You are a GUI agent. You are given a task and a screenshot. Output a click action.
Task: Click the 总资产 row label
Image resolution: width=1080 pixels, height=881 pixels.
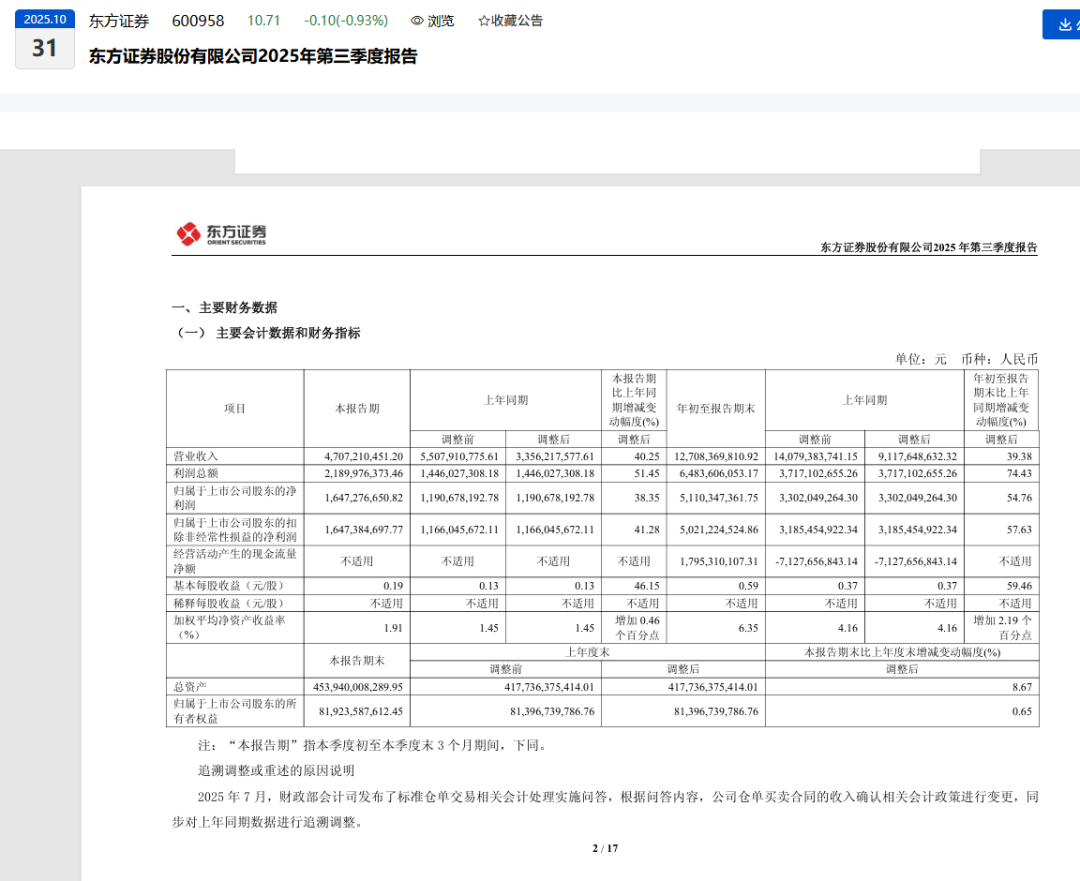pyautogui.click(x=189, y=687)
